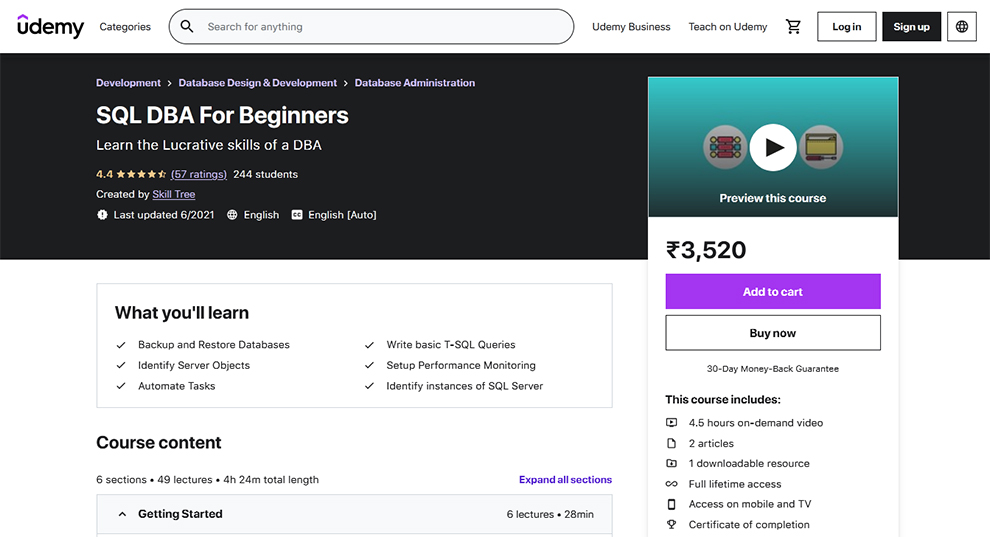Click the 30-Day Money-Back Guarantee text

tap(773, 369)
